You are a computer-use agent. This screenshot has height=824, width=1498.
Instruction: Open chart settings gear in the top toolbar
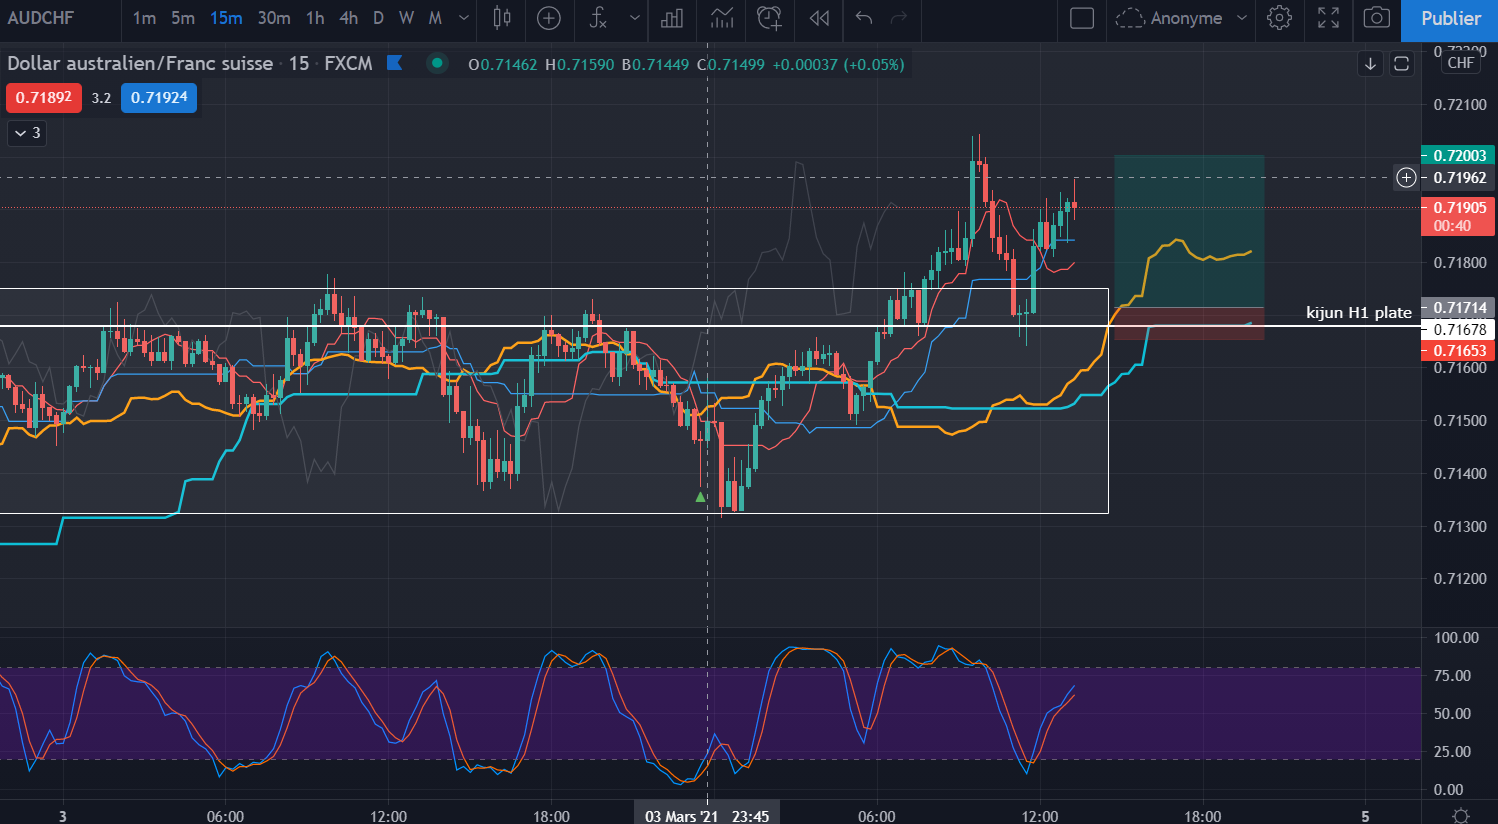pos(1279,18)
